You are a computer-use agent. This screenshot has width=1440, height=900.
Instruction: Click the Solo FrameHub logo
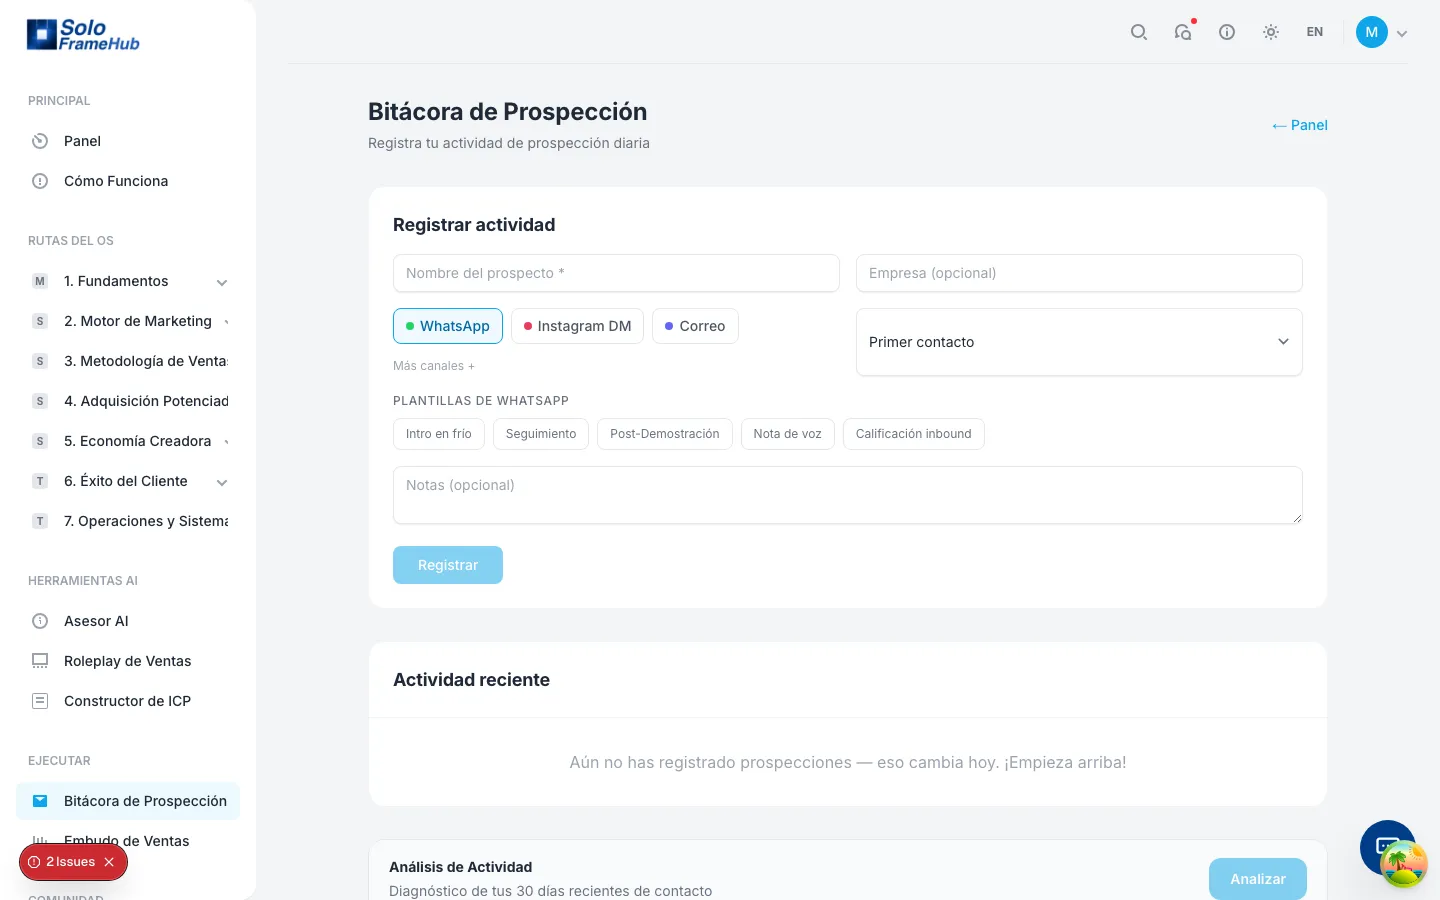pyautogui.click(x=83, y=35)
